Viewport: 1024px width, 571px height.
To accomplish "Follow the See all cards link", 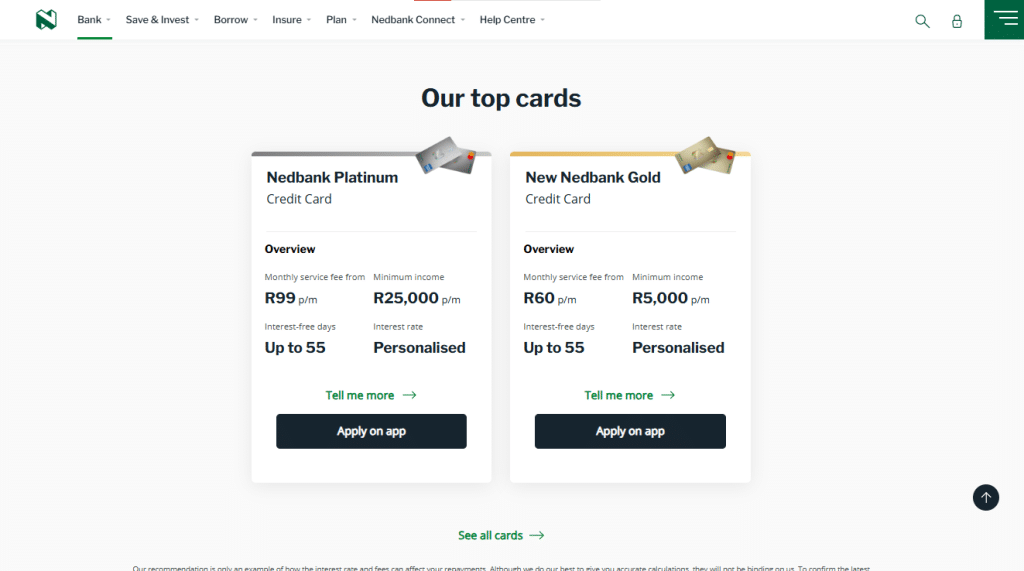I will (501, 535).
